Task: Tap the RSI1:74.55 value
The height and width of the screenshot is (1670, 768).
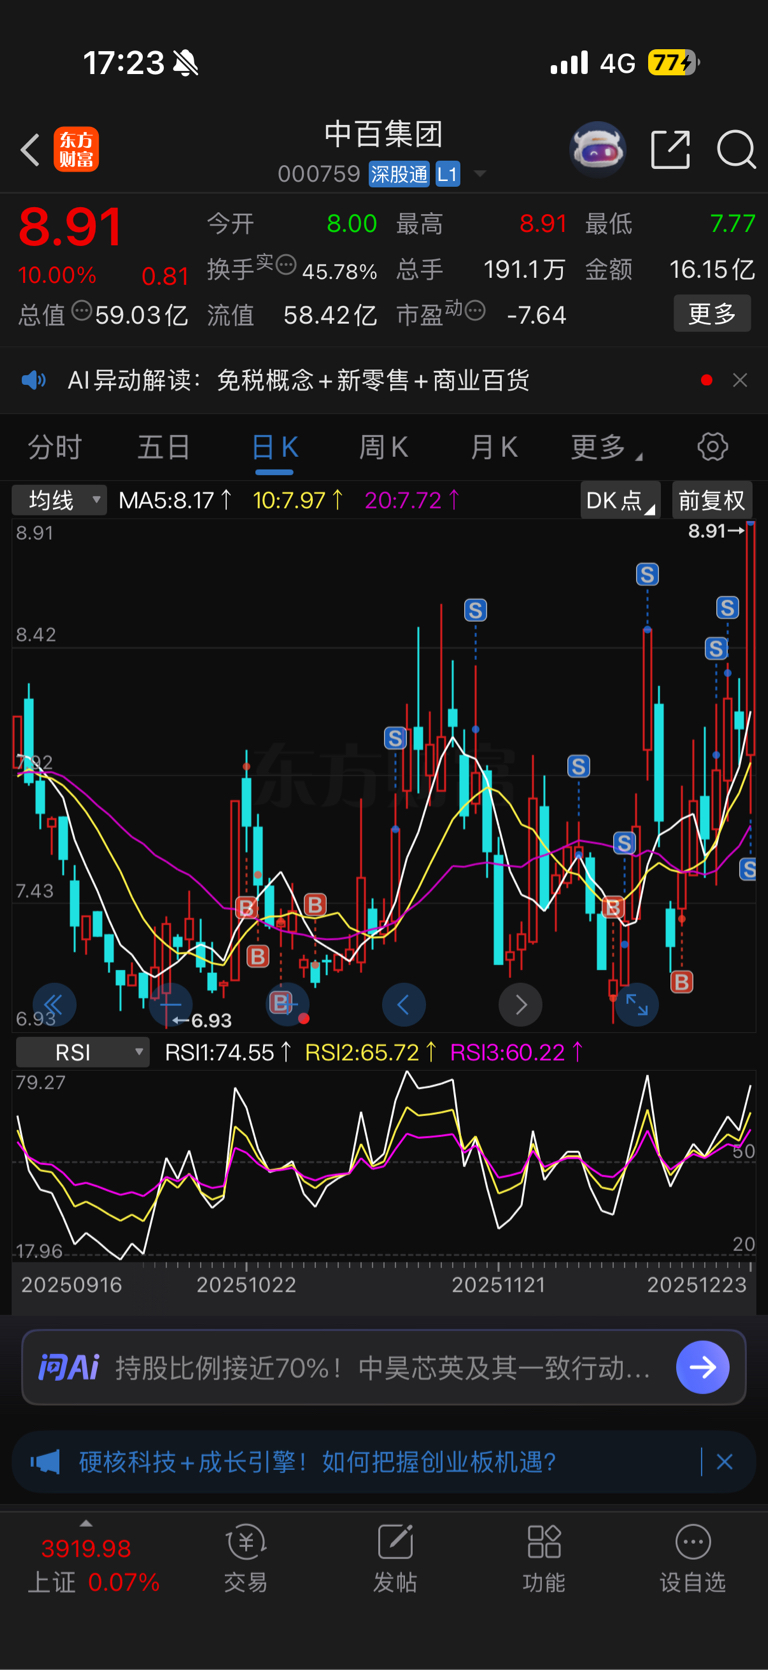Action: [228, 1052]
